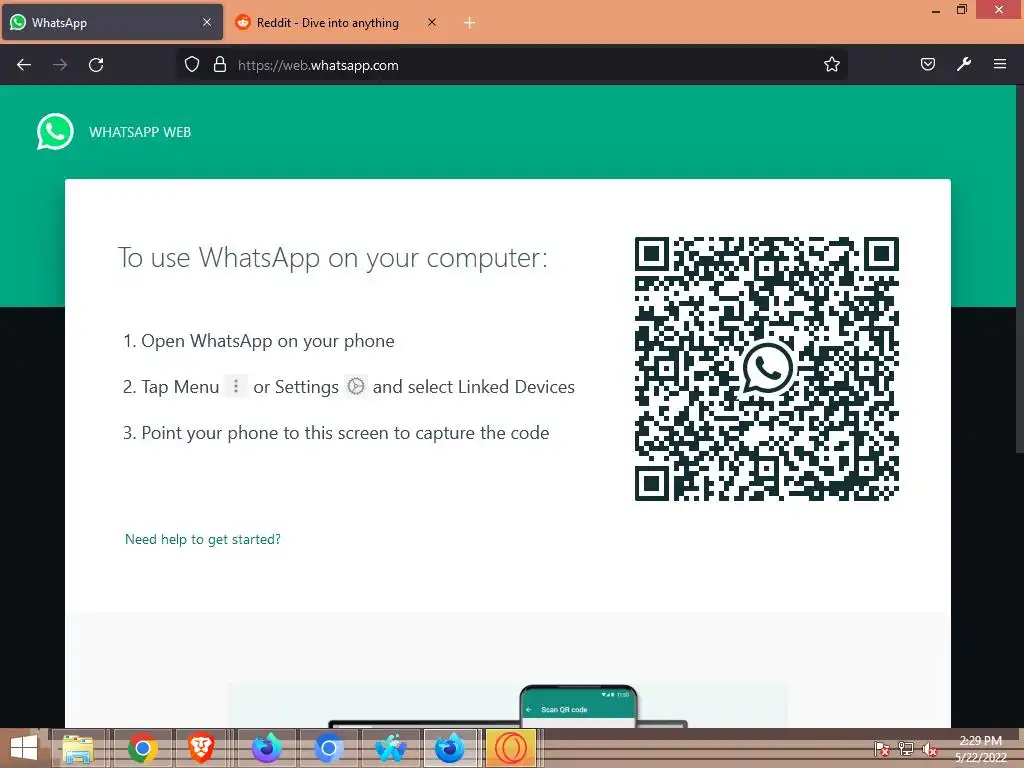1024x768 pixels.
Task: Click the QR code image
Action: 767,369
